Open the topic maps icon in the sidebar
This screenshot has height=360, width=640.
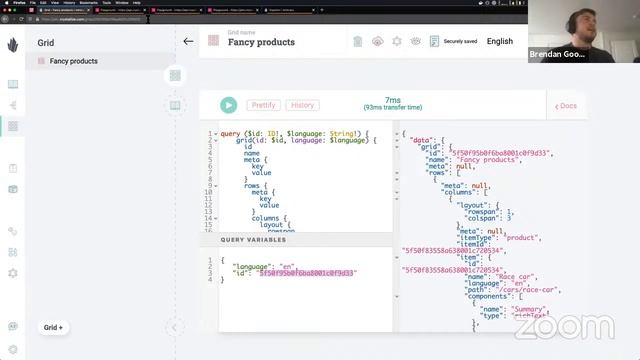click(x=13, y=105)
